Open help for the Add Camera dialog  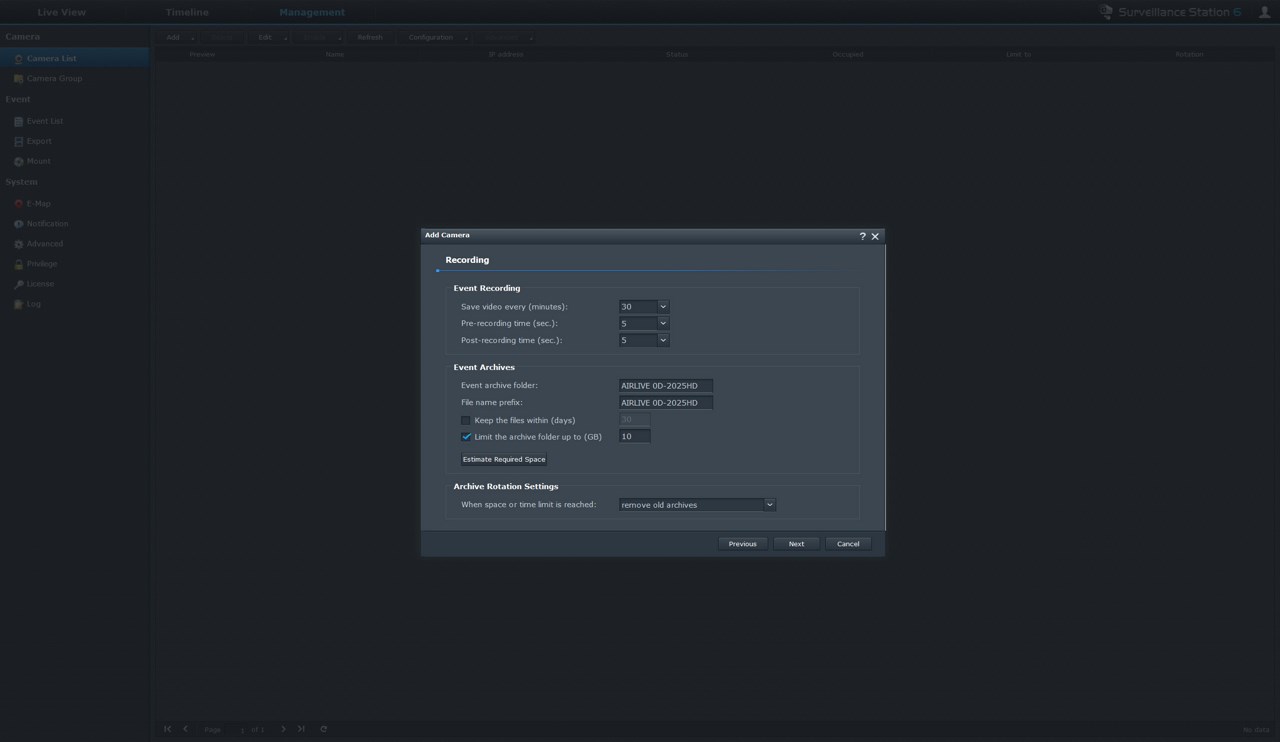point(862,236)
